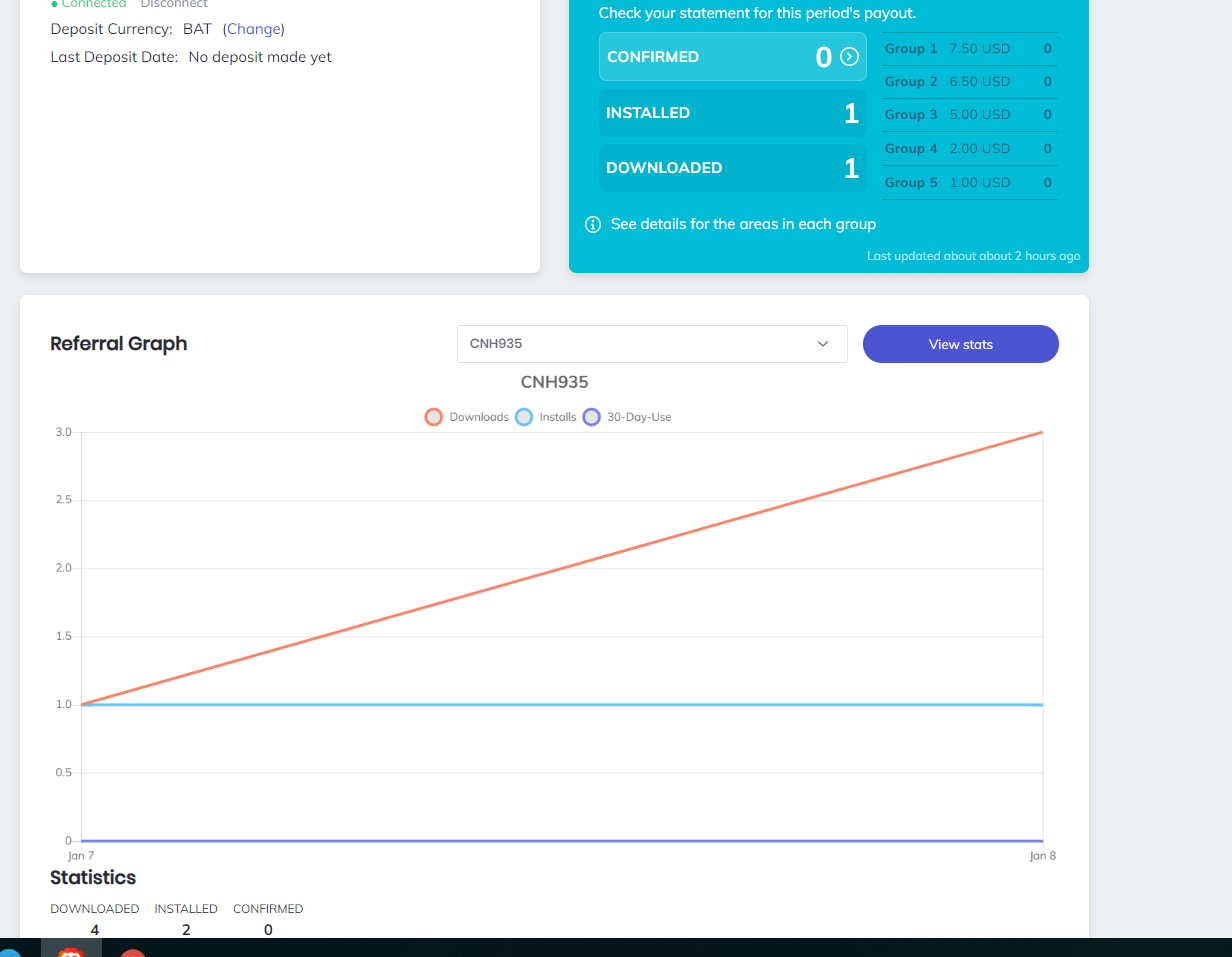
Task: Click the Group 1 7.50 USD row
Action: [x=969, y=48]
